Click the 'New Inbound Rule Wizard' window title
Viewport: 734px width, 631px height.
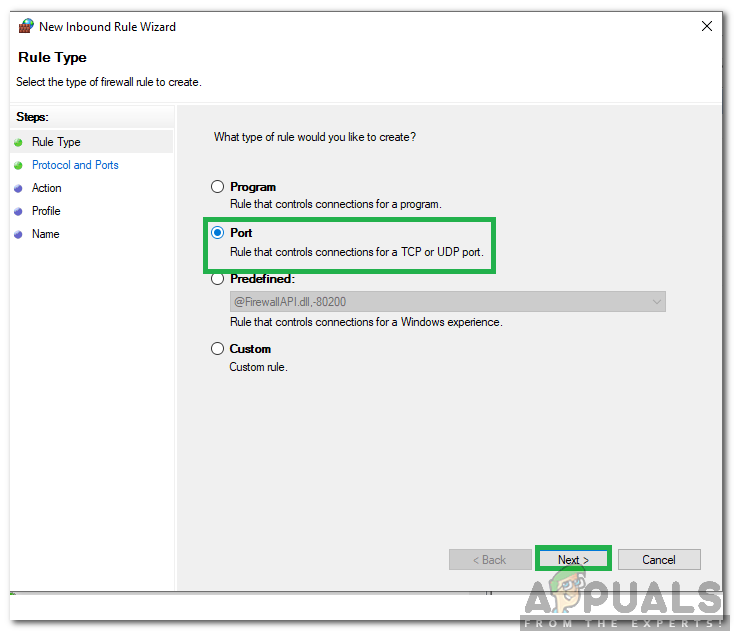point(107,27)
